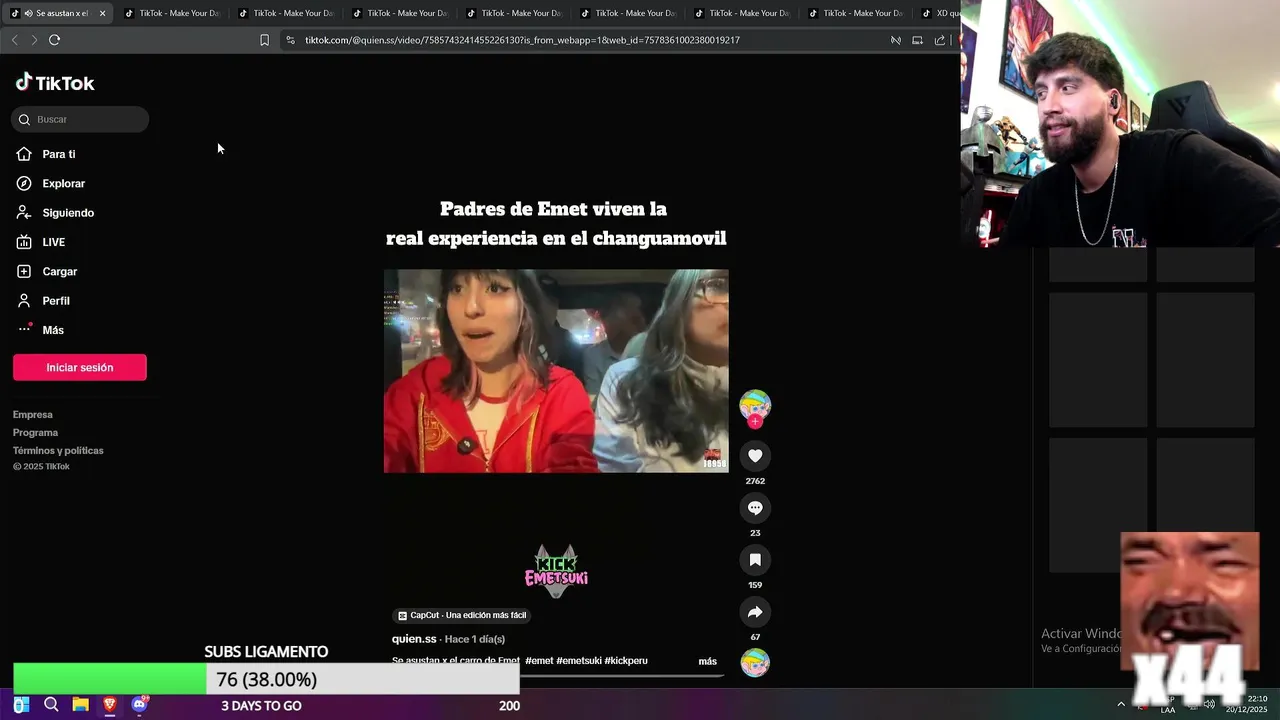Viewport: 1280px width, 720px height.
Task: Open the Para ti feed
Action: coord(59,154)
